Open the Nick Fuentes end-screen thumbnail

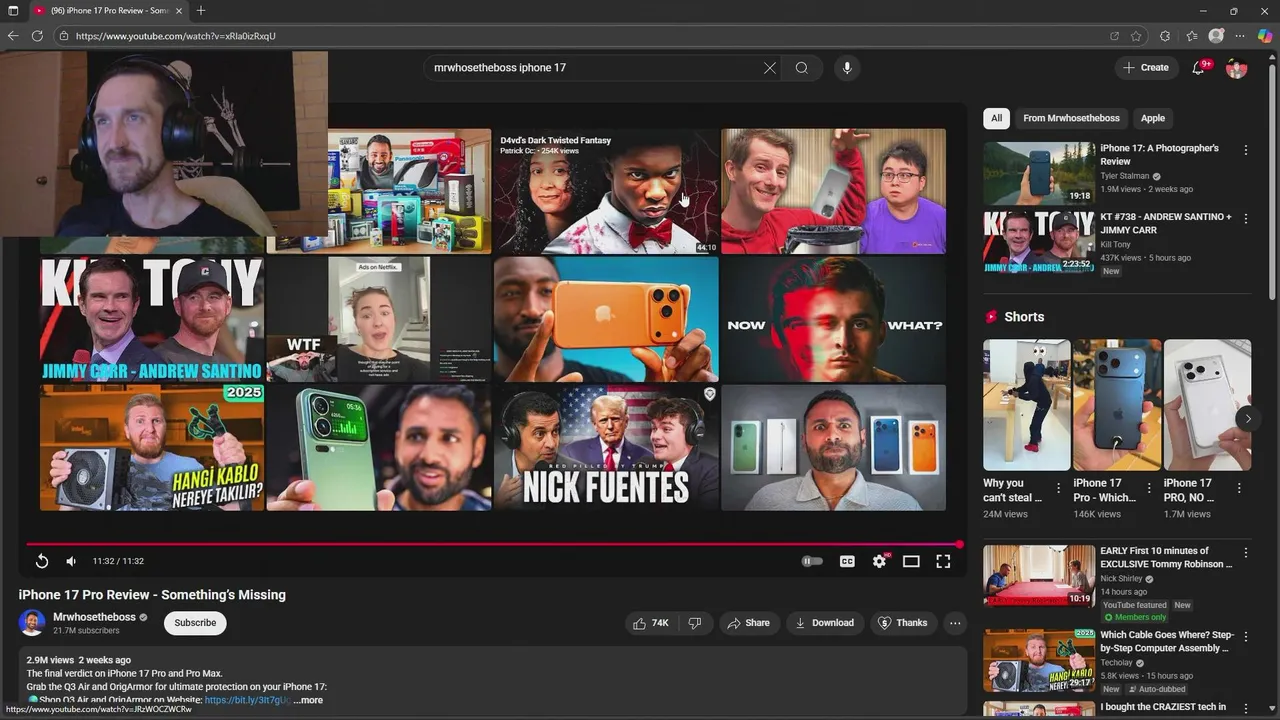click(606, 447)
